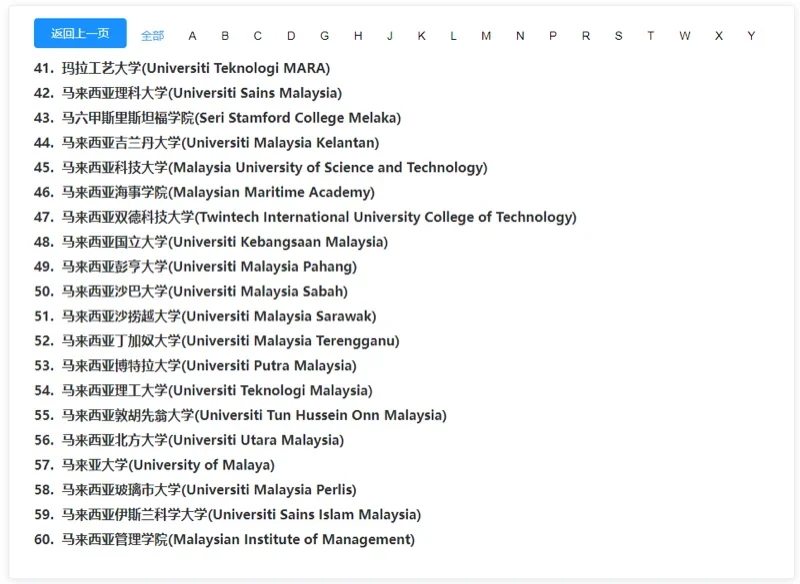The height and width of the screenshot is (584, 800).
Task: Select row 57 University of Malaya
Action: pos(155,465)
